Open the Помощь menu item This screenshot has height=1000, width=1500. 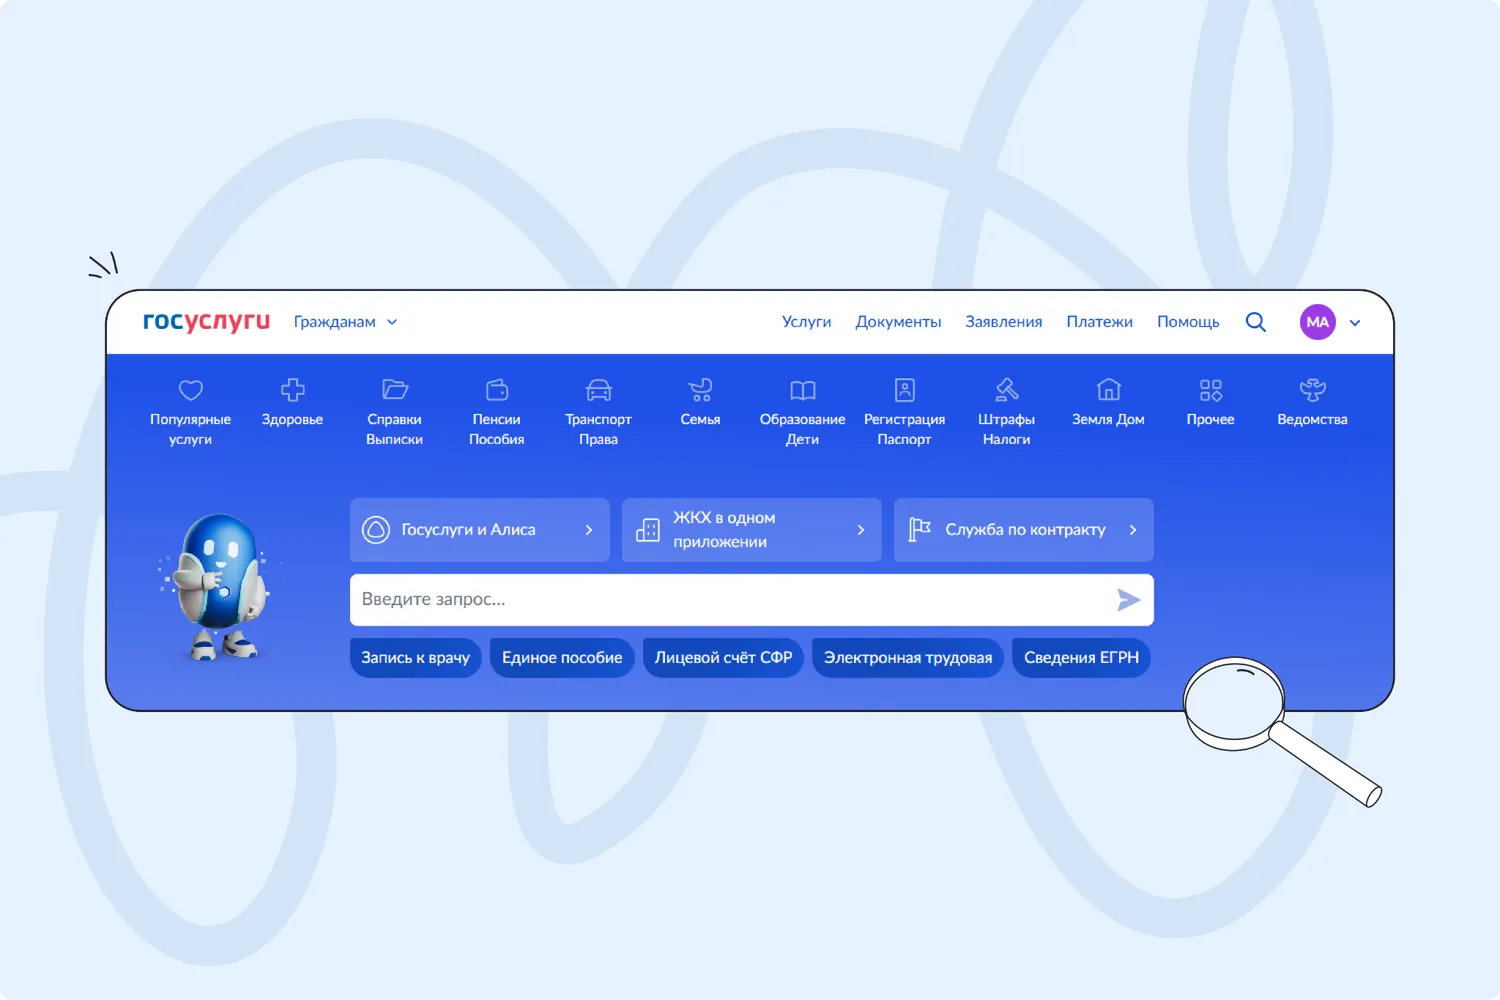pos(1188,322)
